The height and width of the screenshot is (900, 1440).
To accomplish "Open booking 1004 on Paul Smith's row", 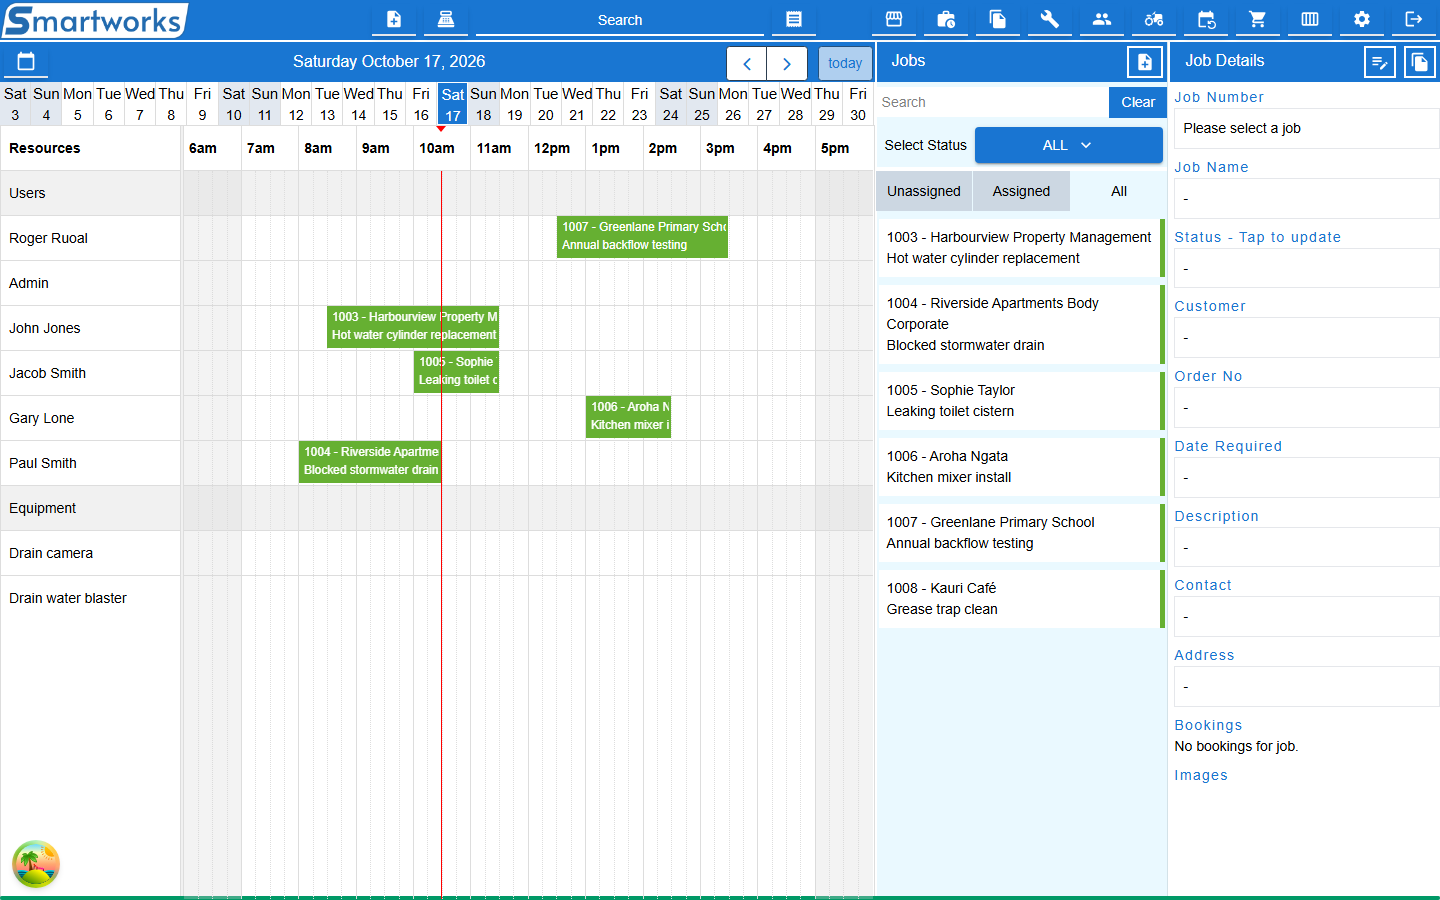I will pos(370,462).
